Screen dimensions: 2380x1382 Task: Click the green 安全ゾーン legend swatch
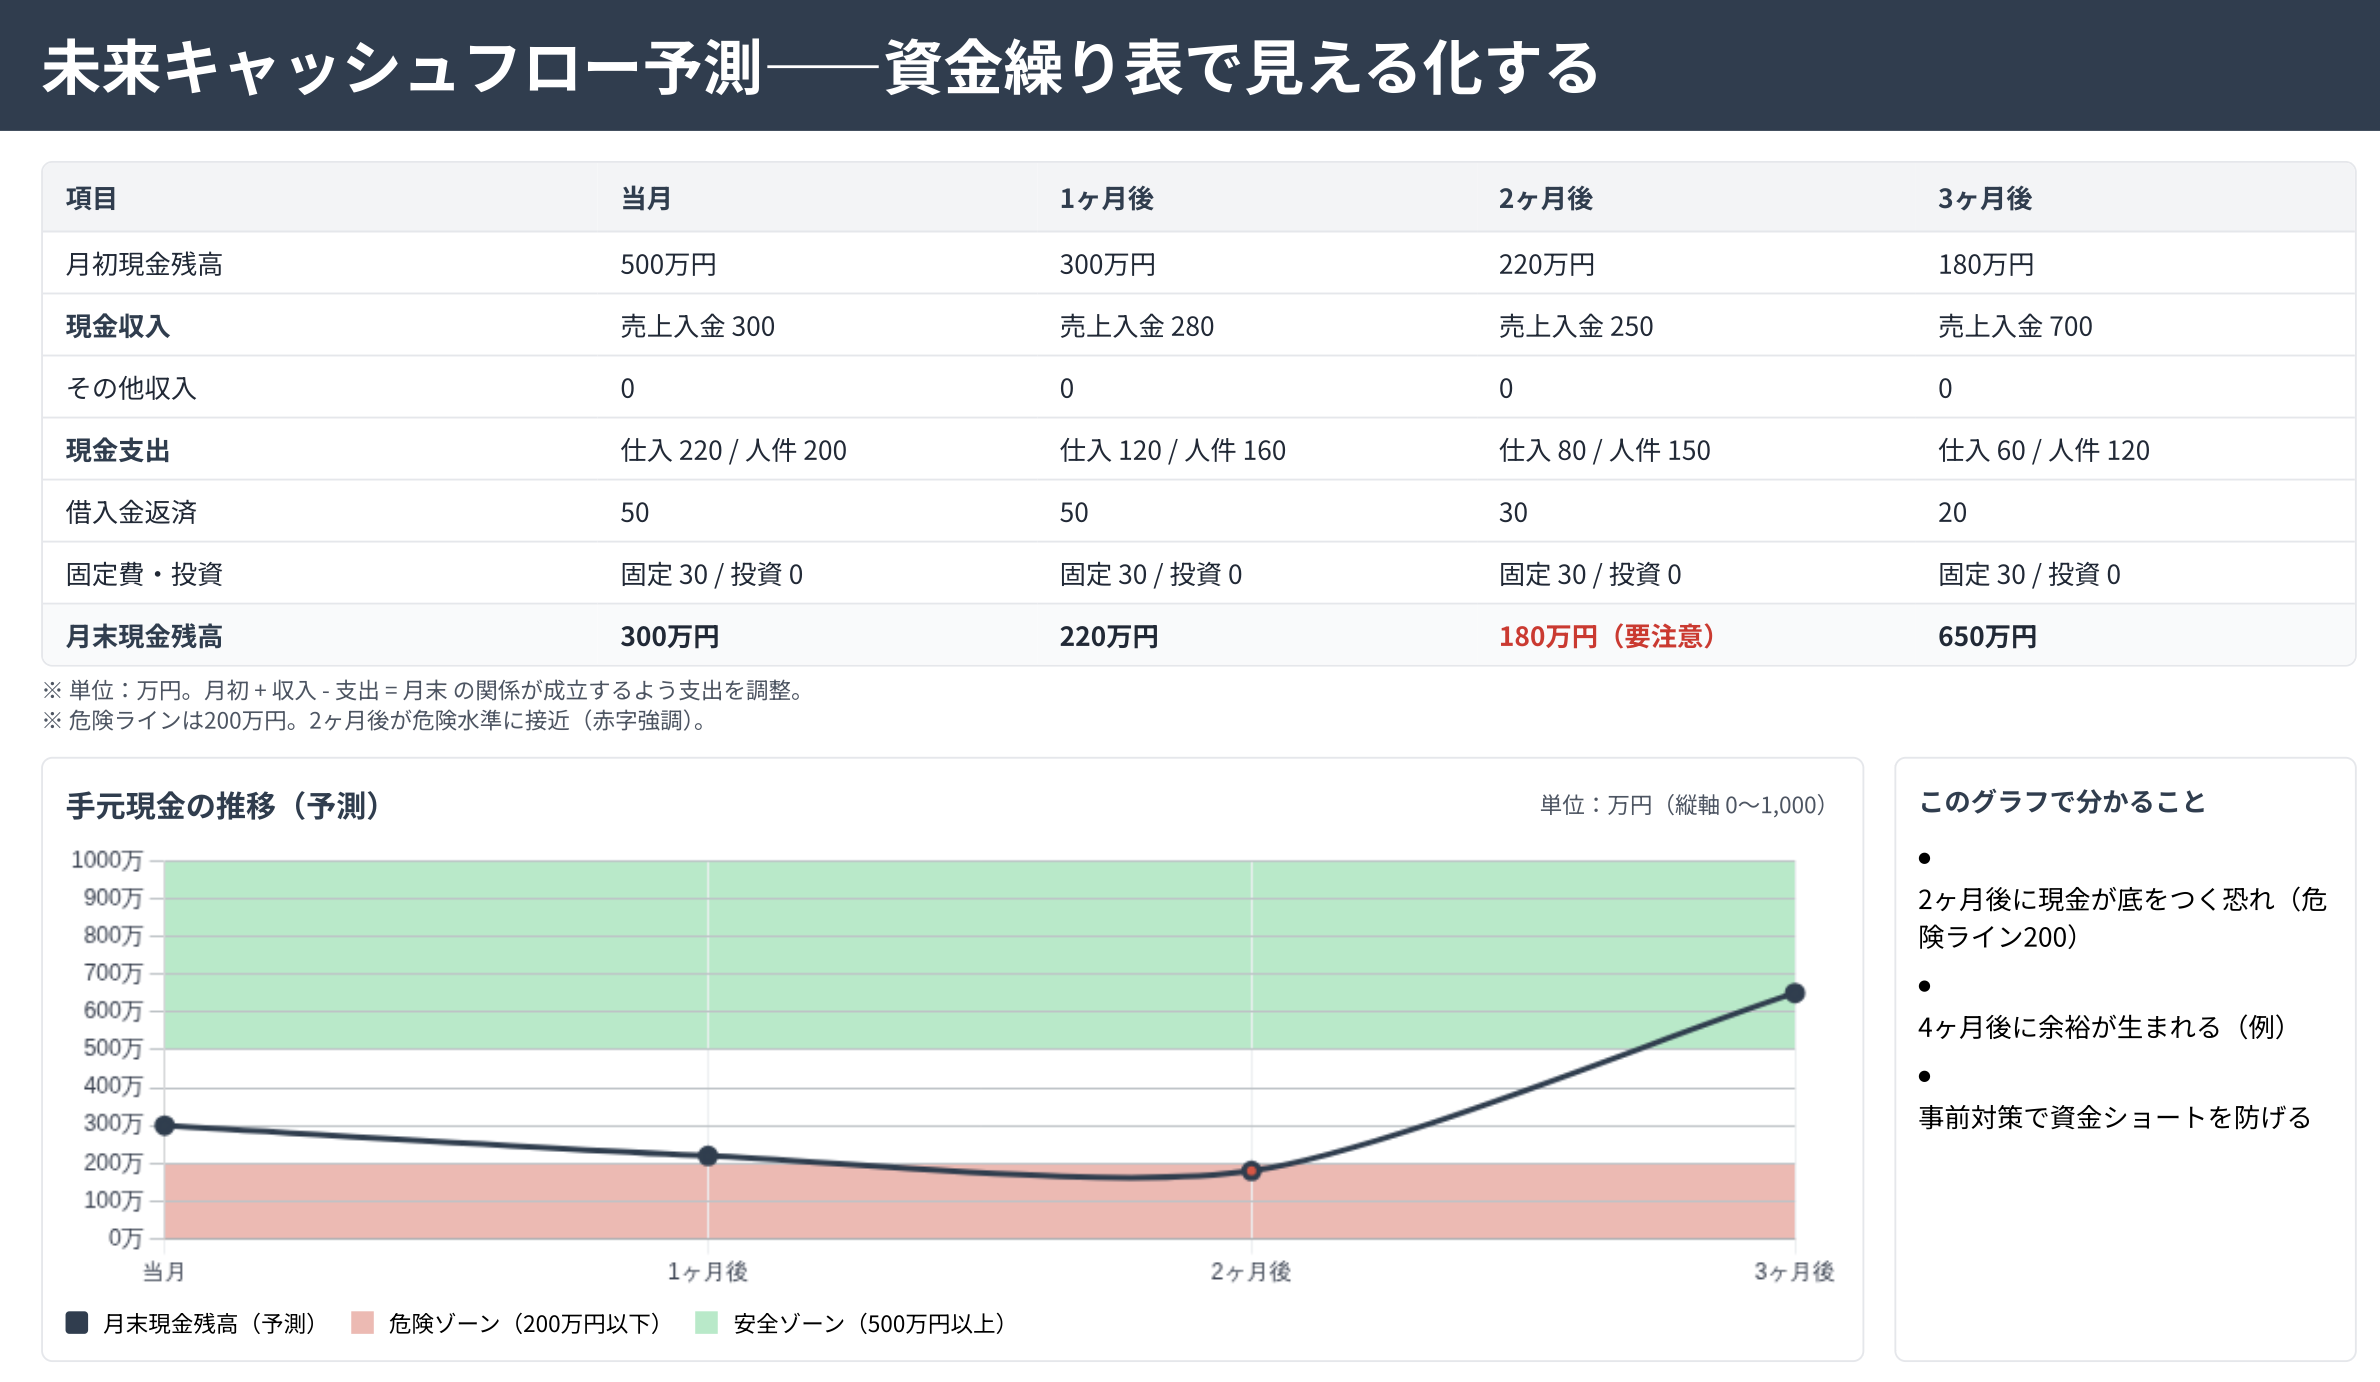tap(706, 1323)
